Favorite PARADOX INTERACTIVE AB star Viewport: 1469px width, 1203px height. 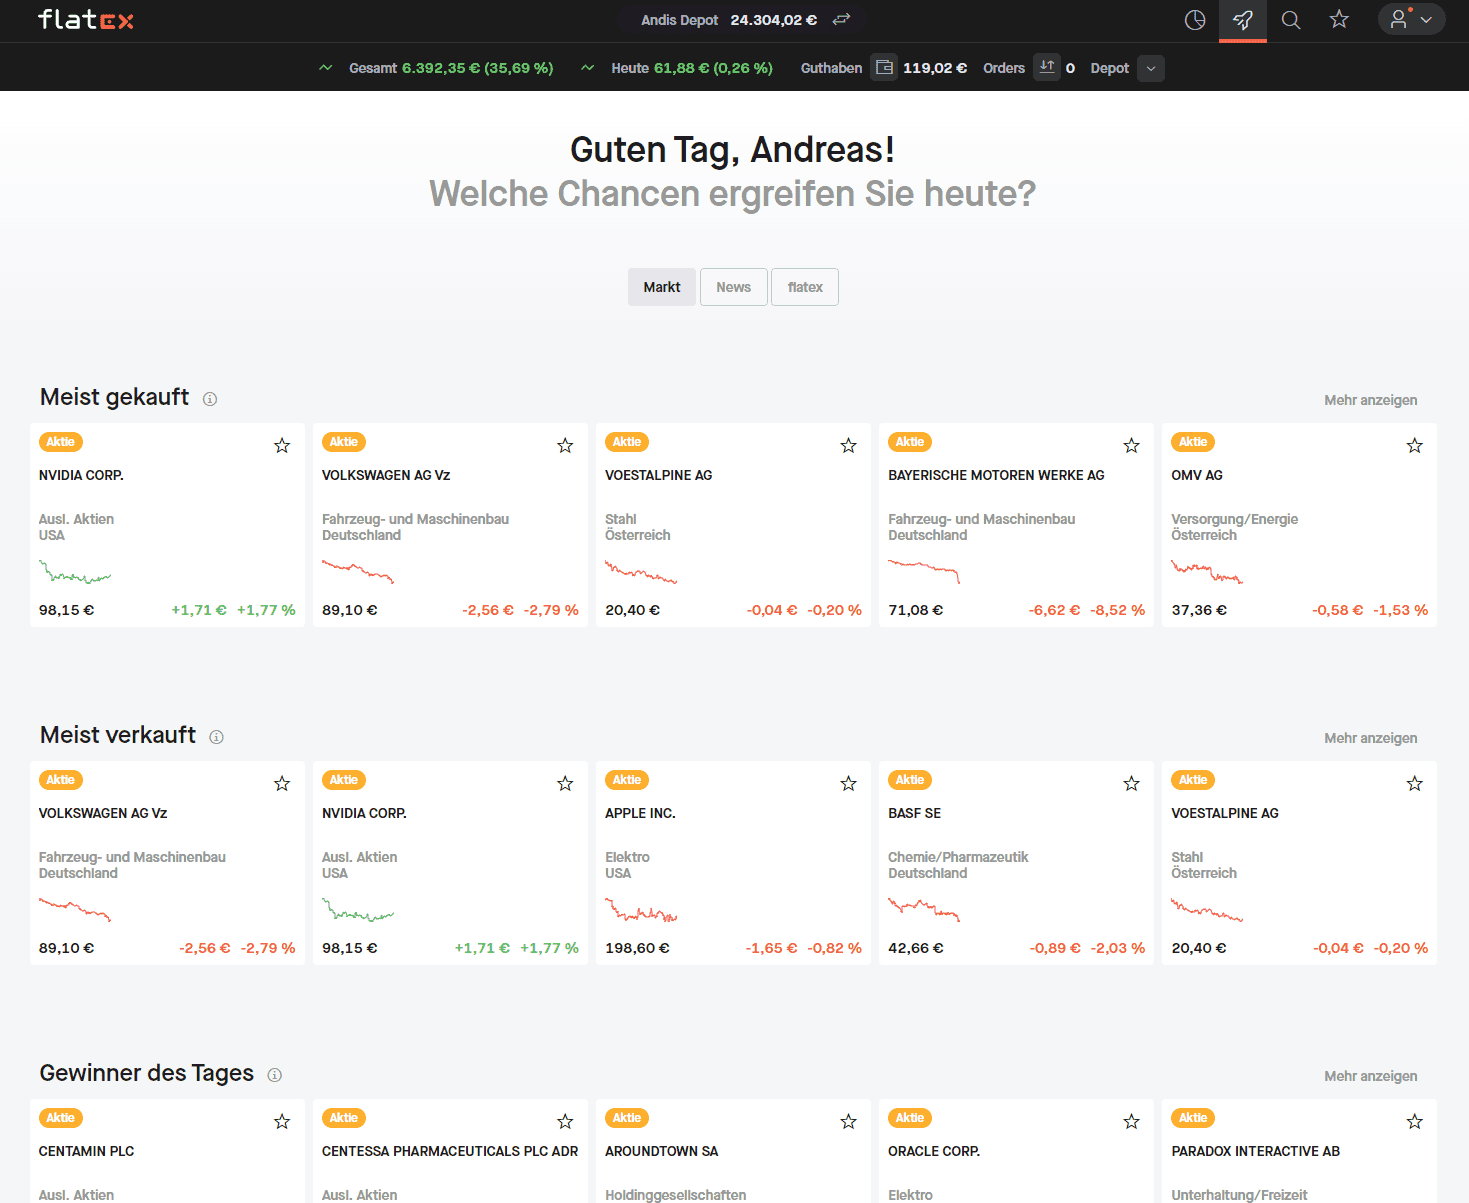click(x=1414, y=1122)
